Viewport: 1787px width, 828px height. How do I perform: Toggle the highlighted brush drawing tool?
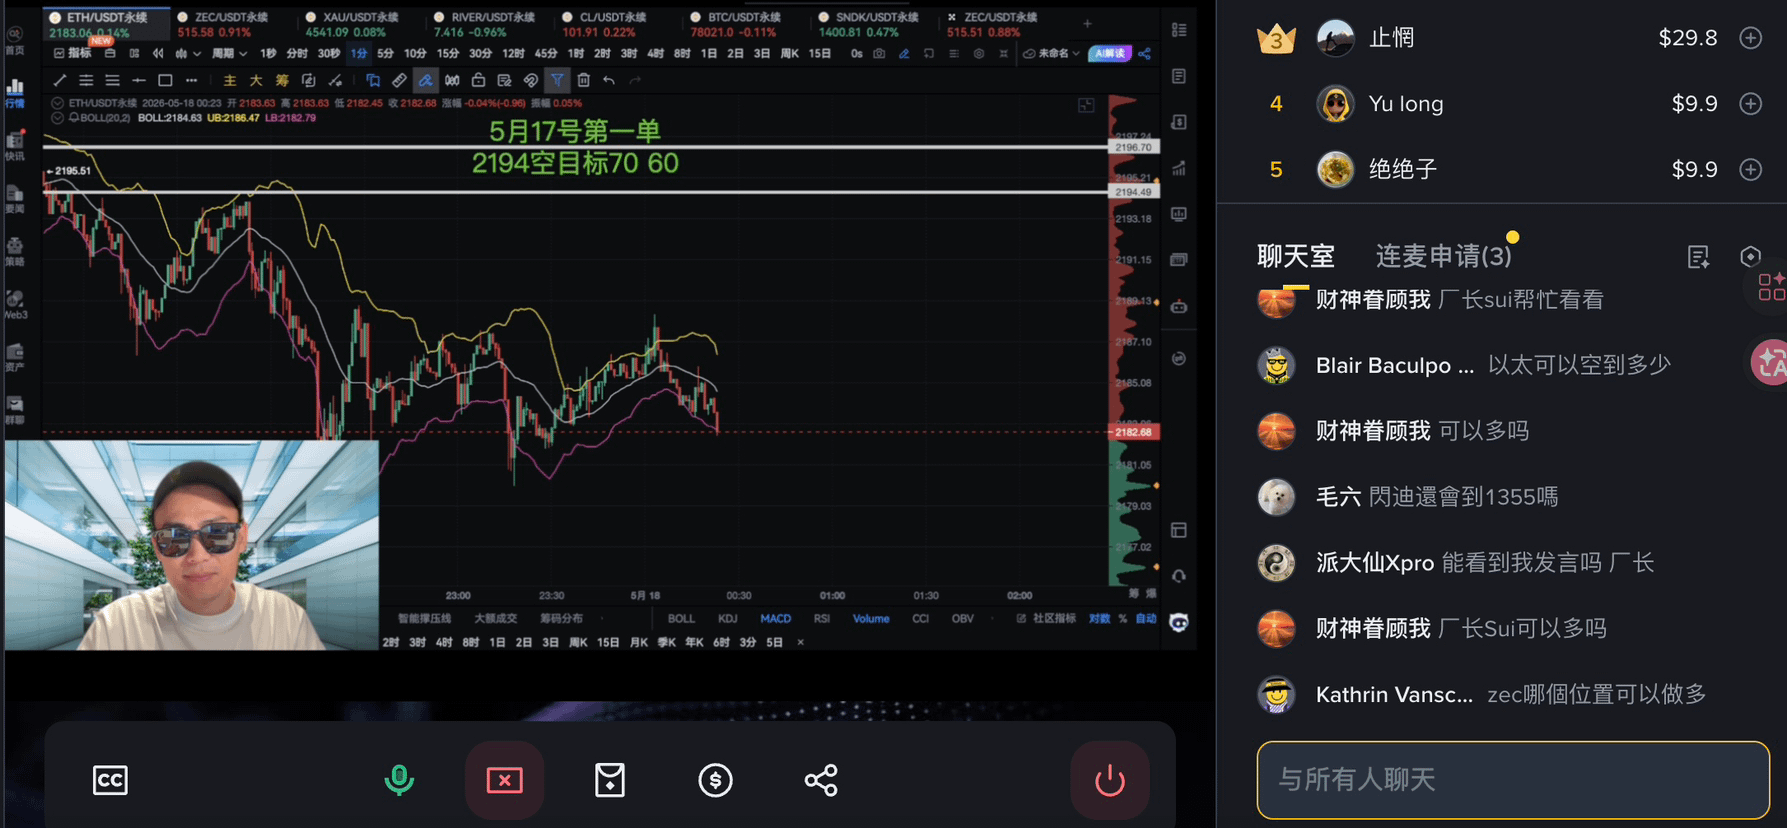click(426, 80)
